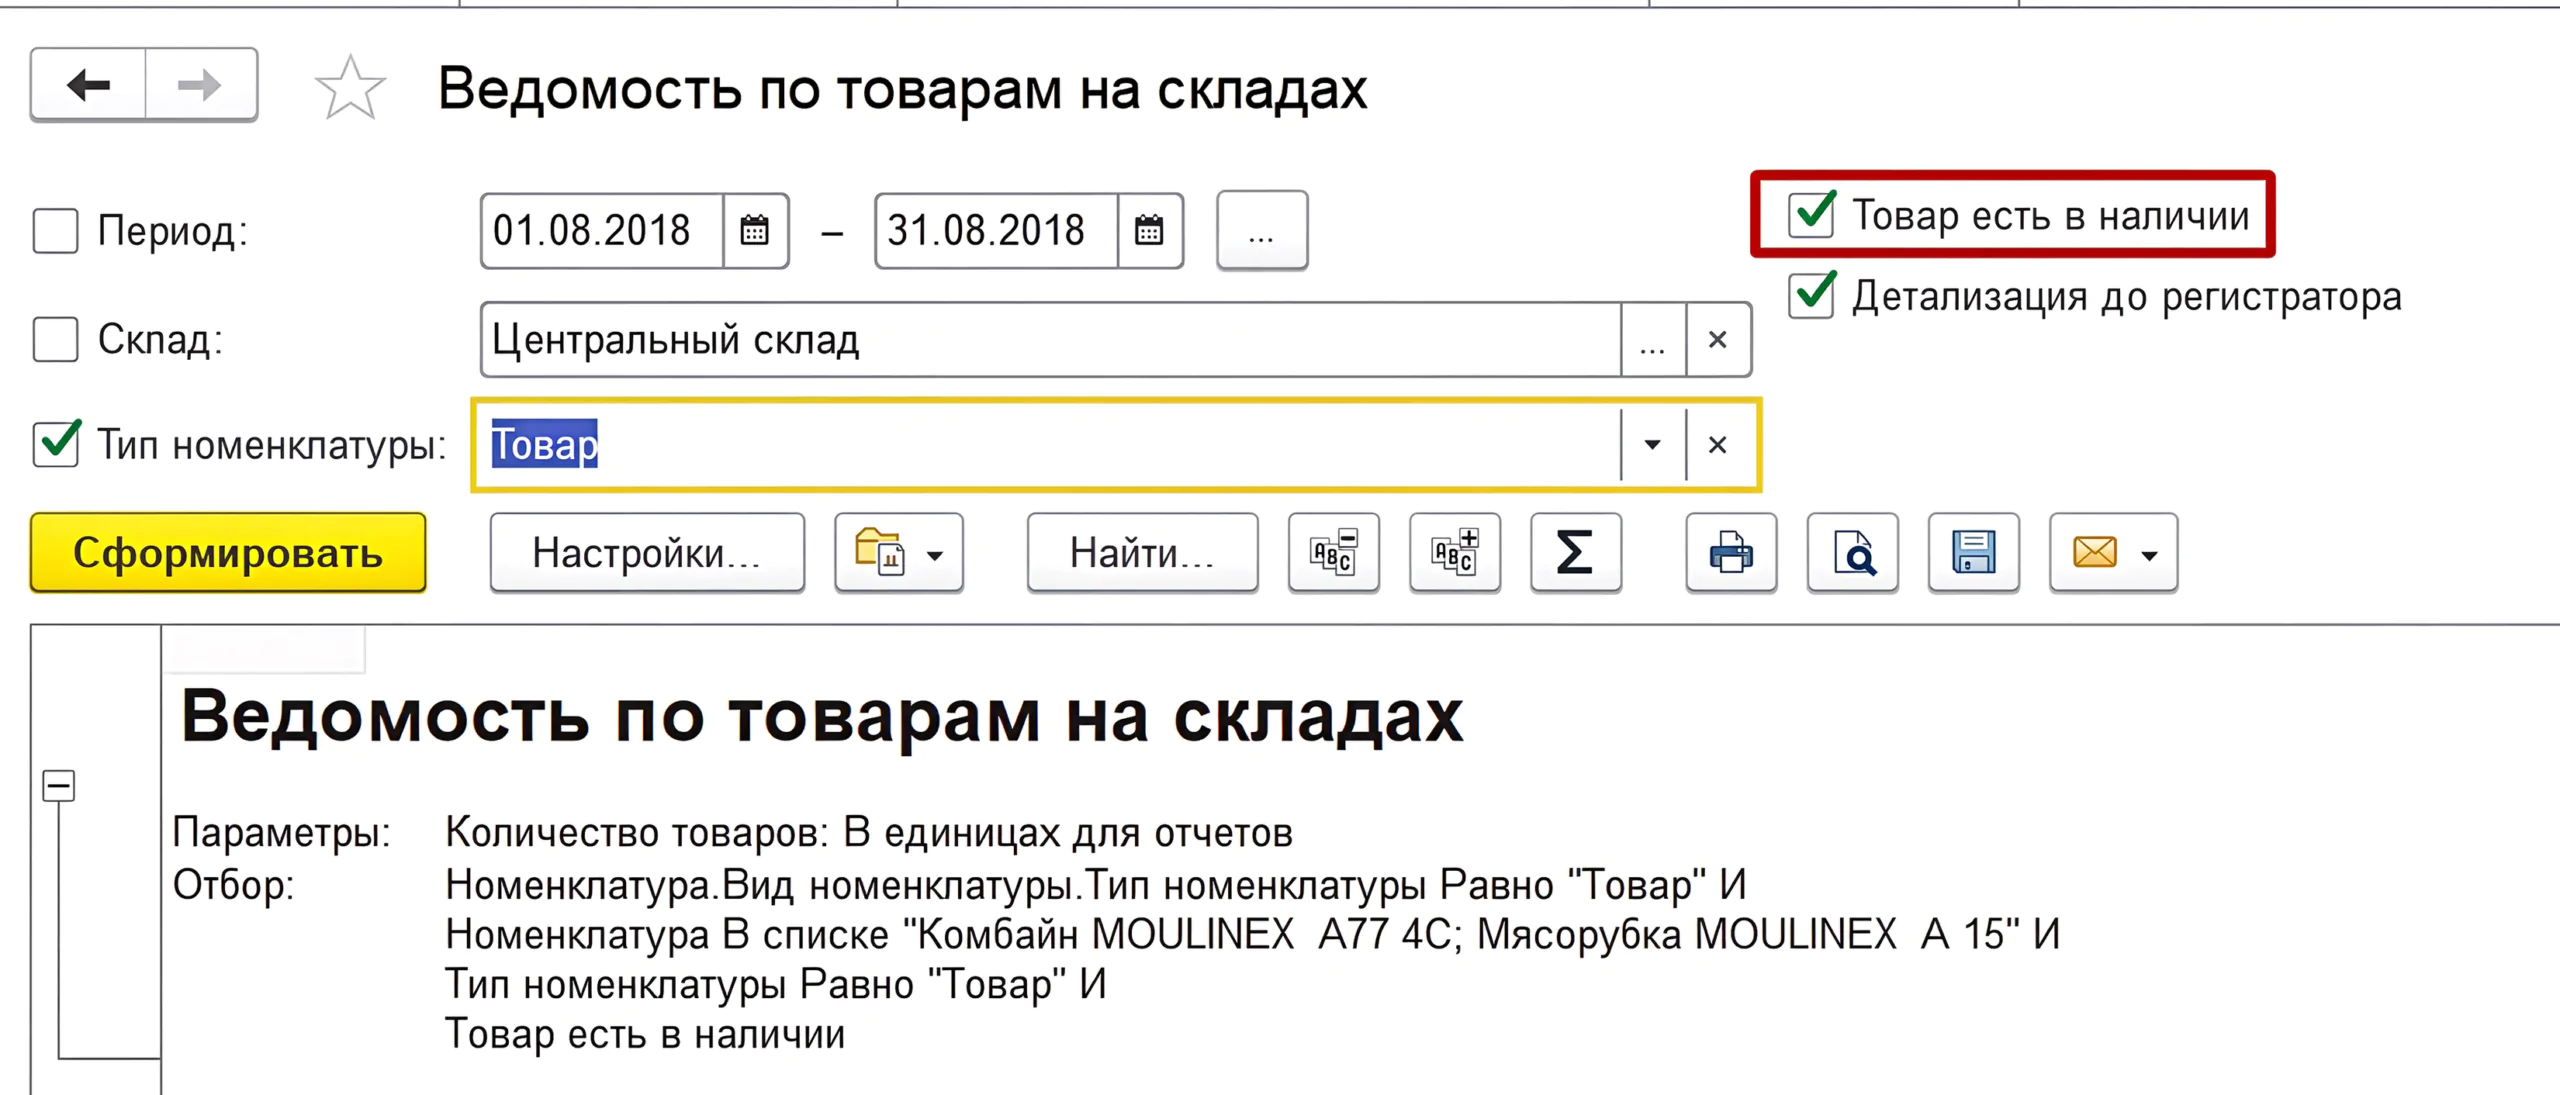This screenshot has height=1095, width=2560.
Task: Click the Sigma sum button
Action: point(1576,553)
